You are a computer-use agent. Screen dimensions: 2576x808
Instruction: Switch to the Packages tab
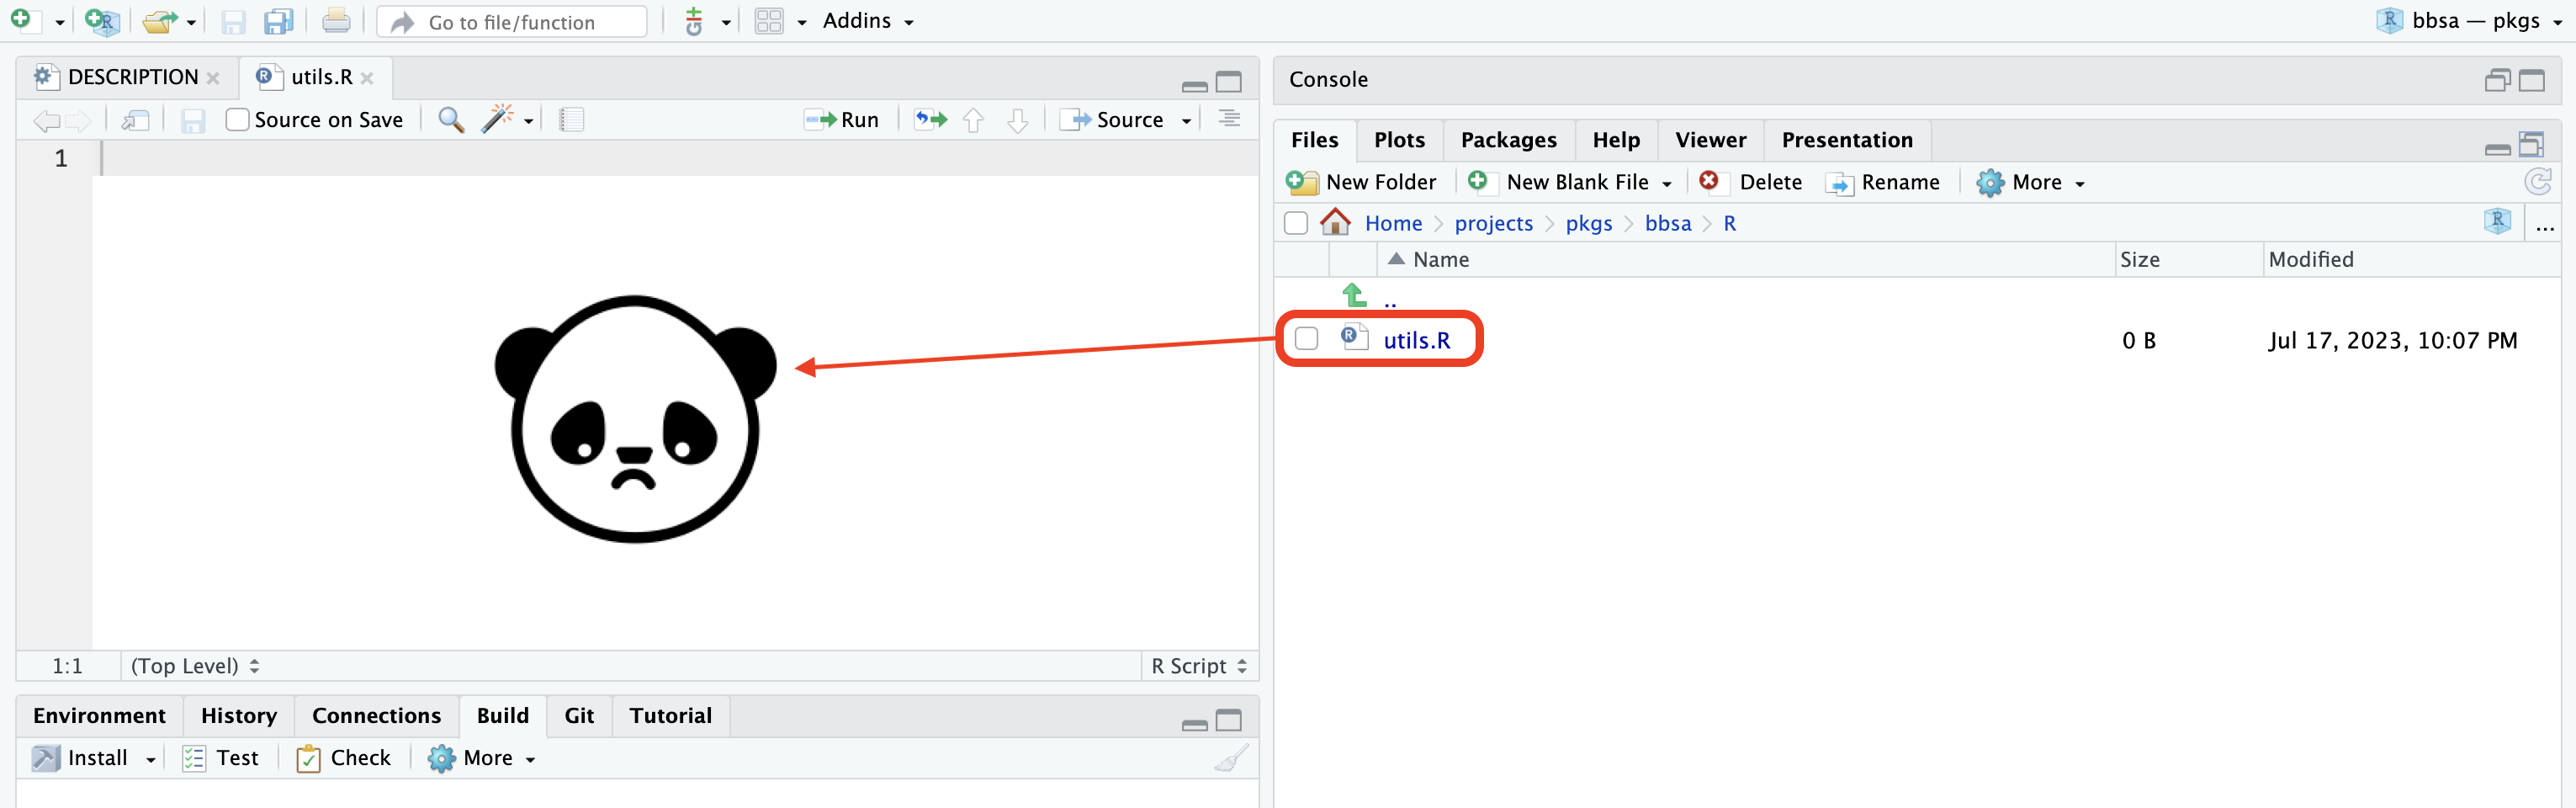(x=1508, y=140)
